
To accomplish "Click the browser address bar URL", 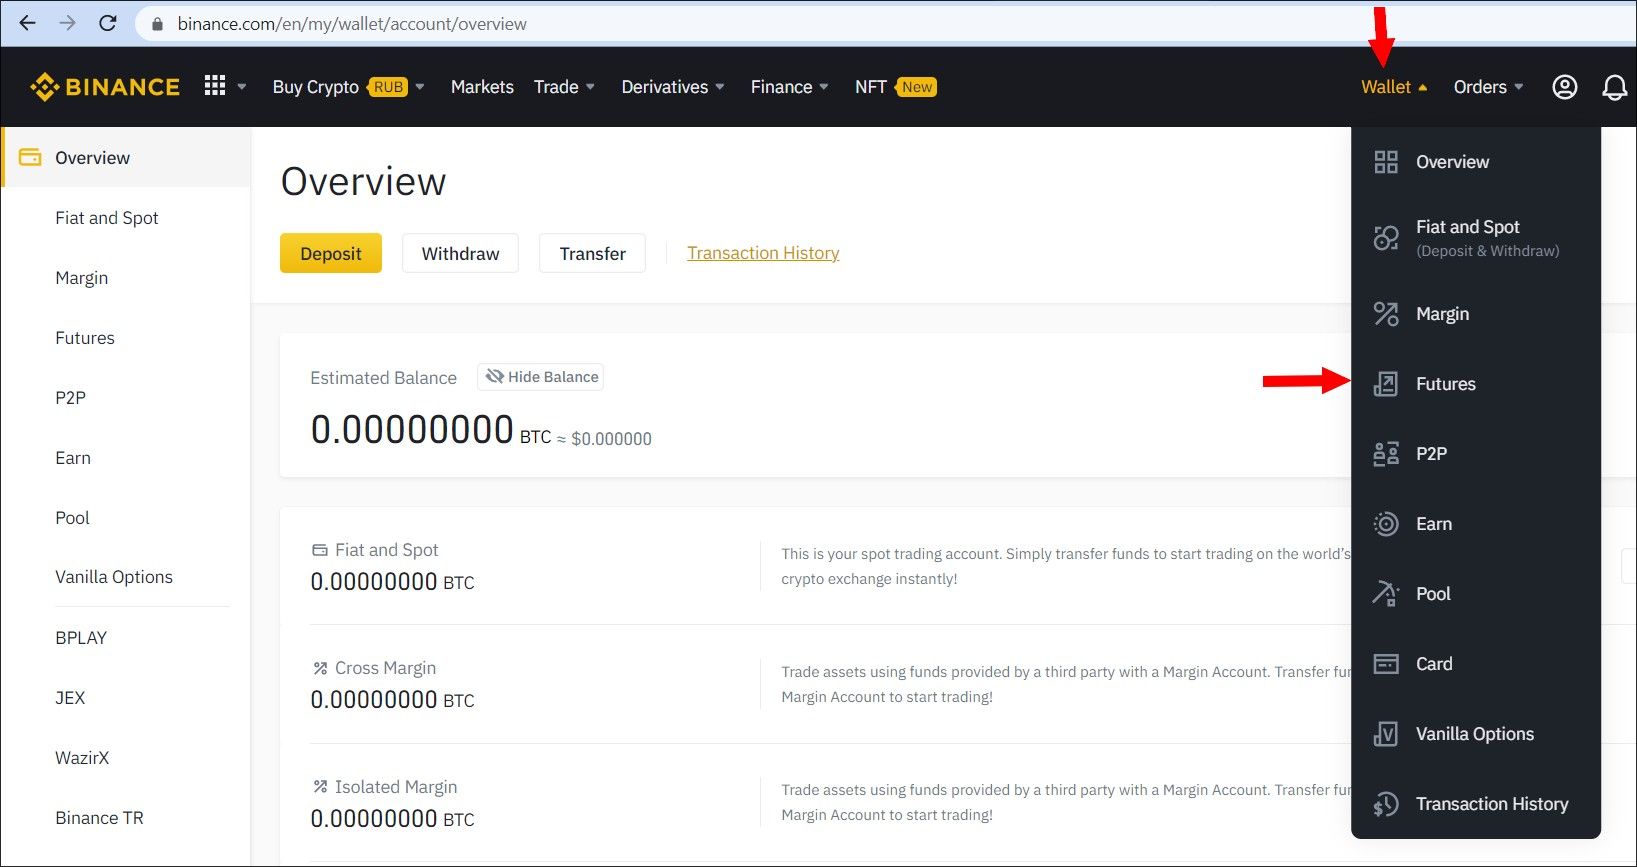I will click(352, 23).
